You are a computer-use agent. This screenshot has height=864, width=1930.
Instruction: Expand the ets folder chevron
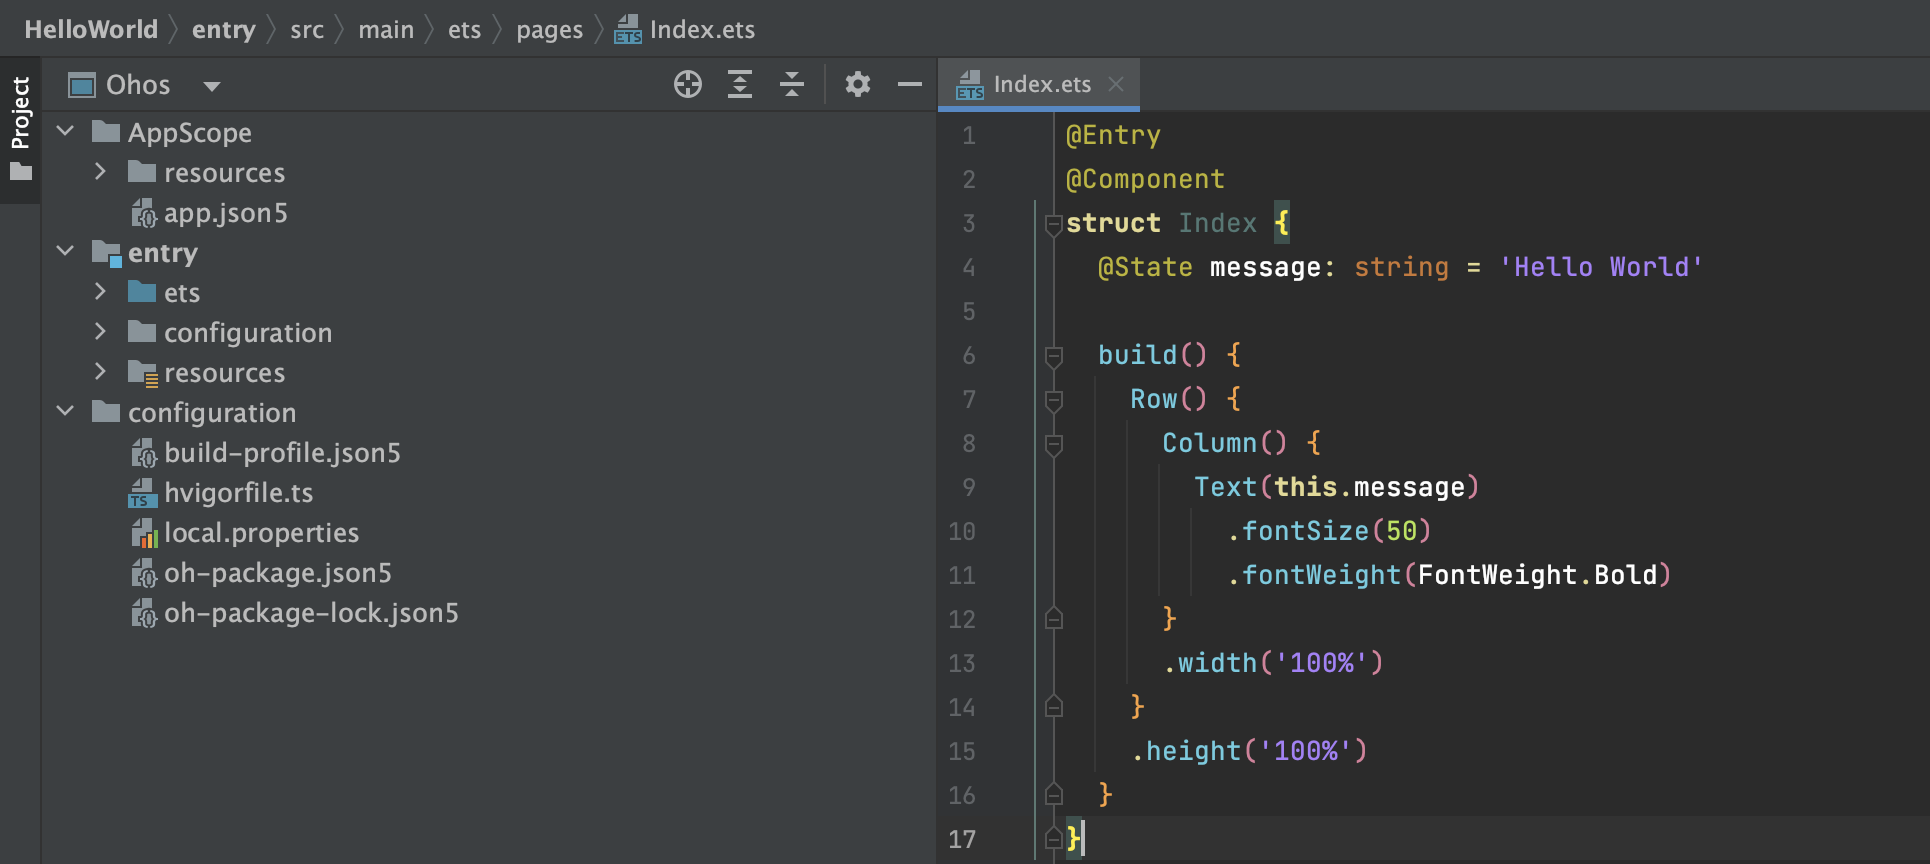[x=100, y=291]
